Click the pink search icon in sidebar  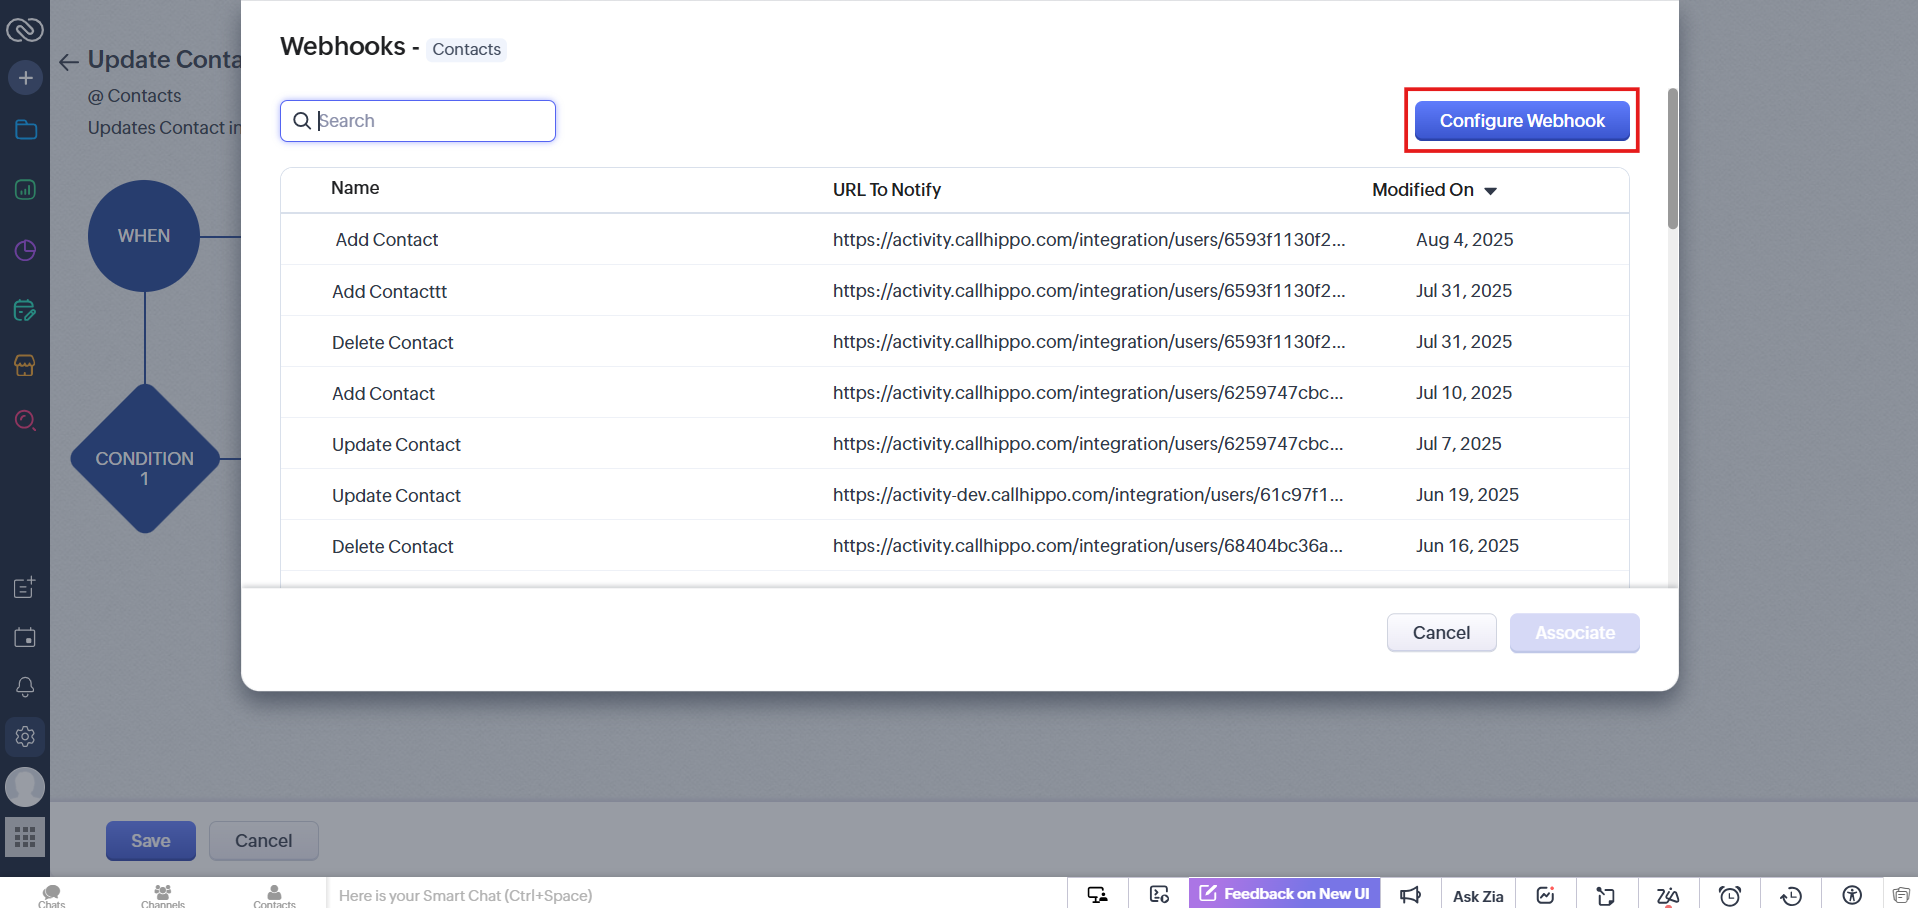25,420
